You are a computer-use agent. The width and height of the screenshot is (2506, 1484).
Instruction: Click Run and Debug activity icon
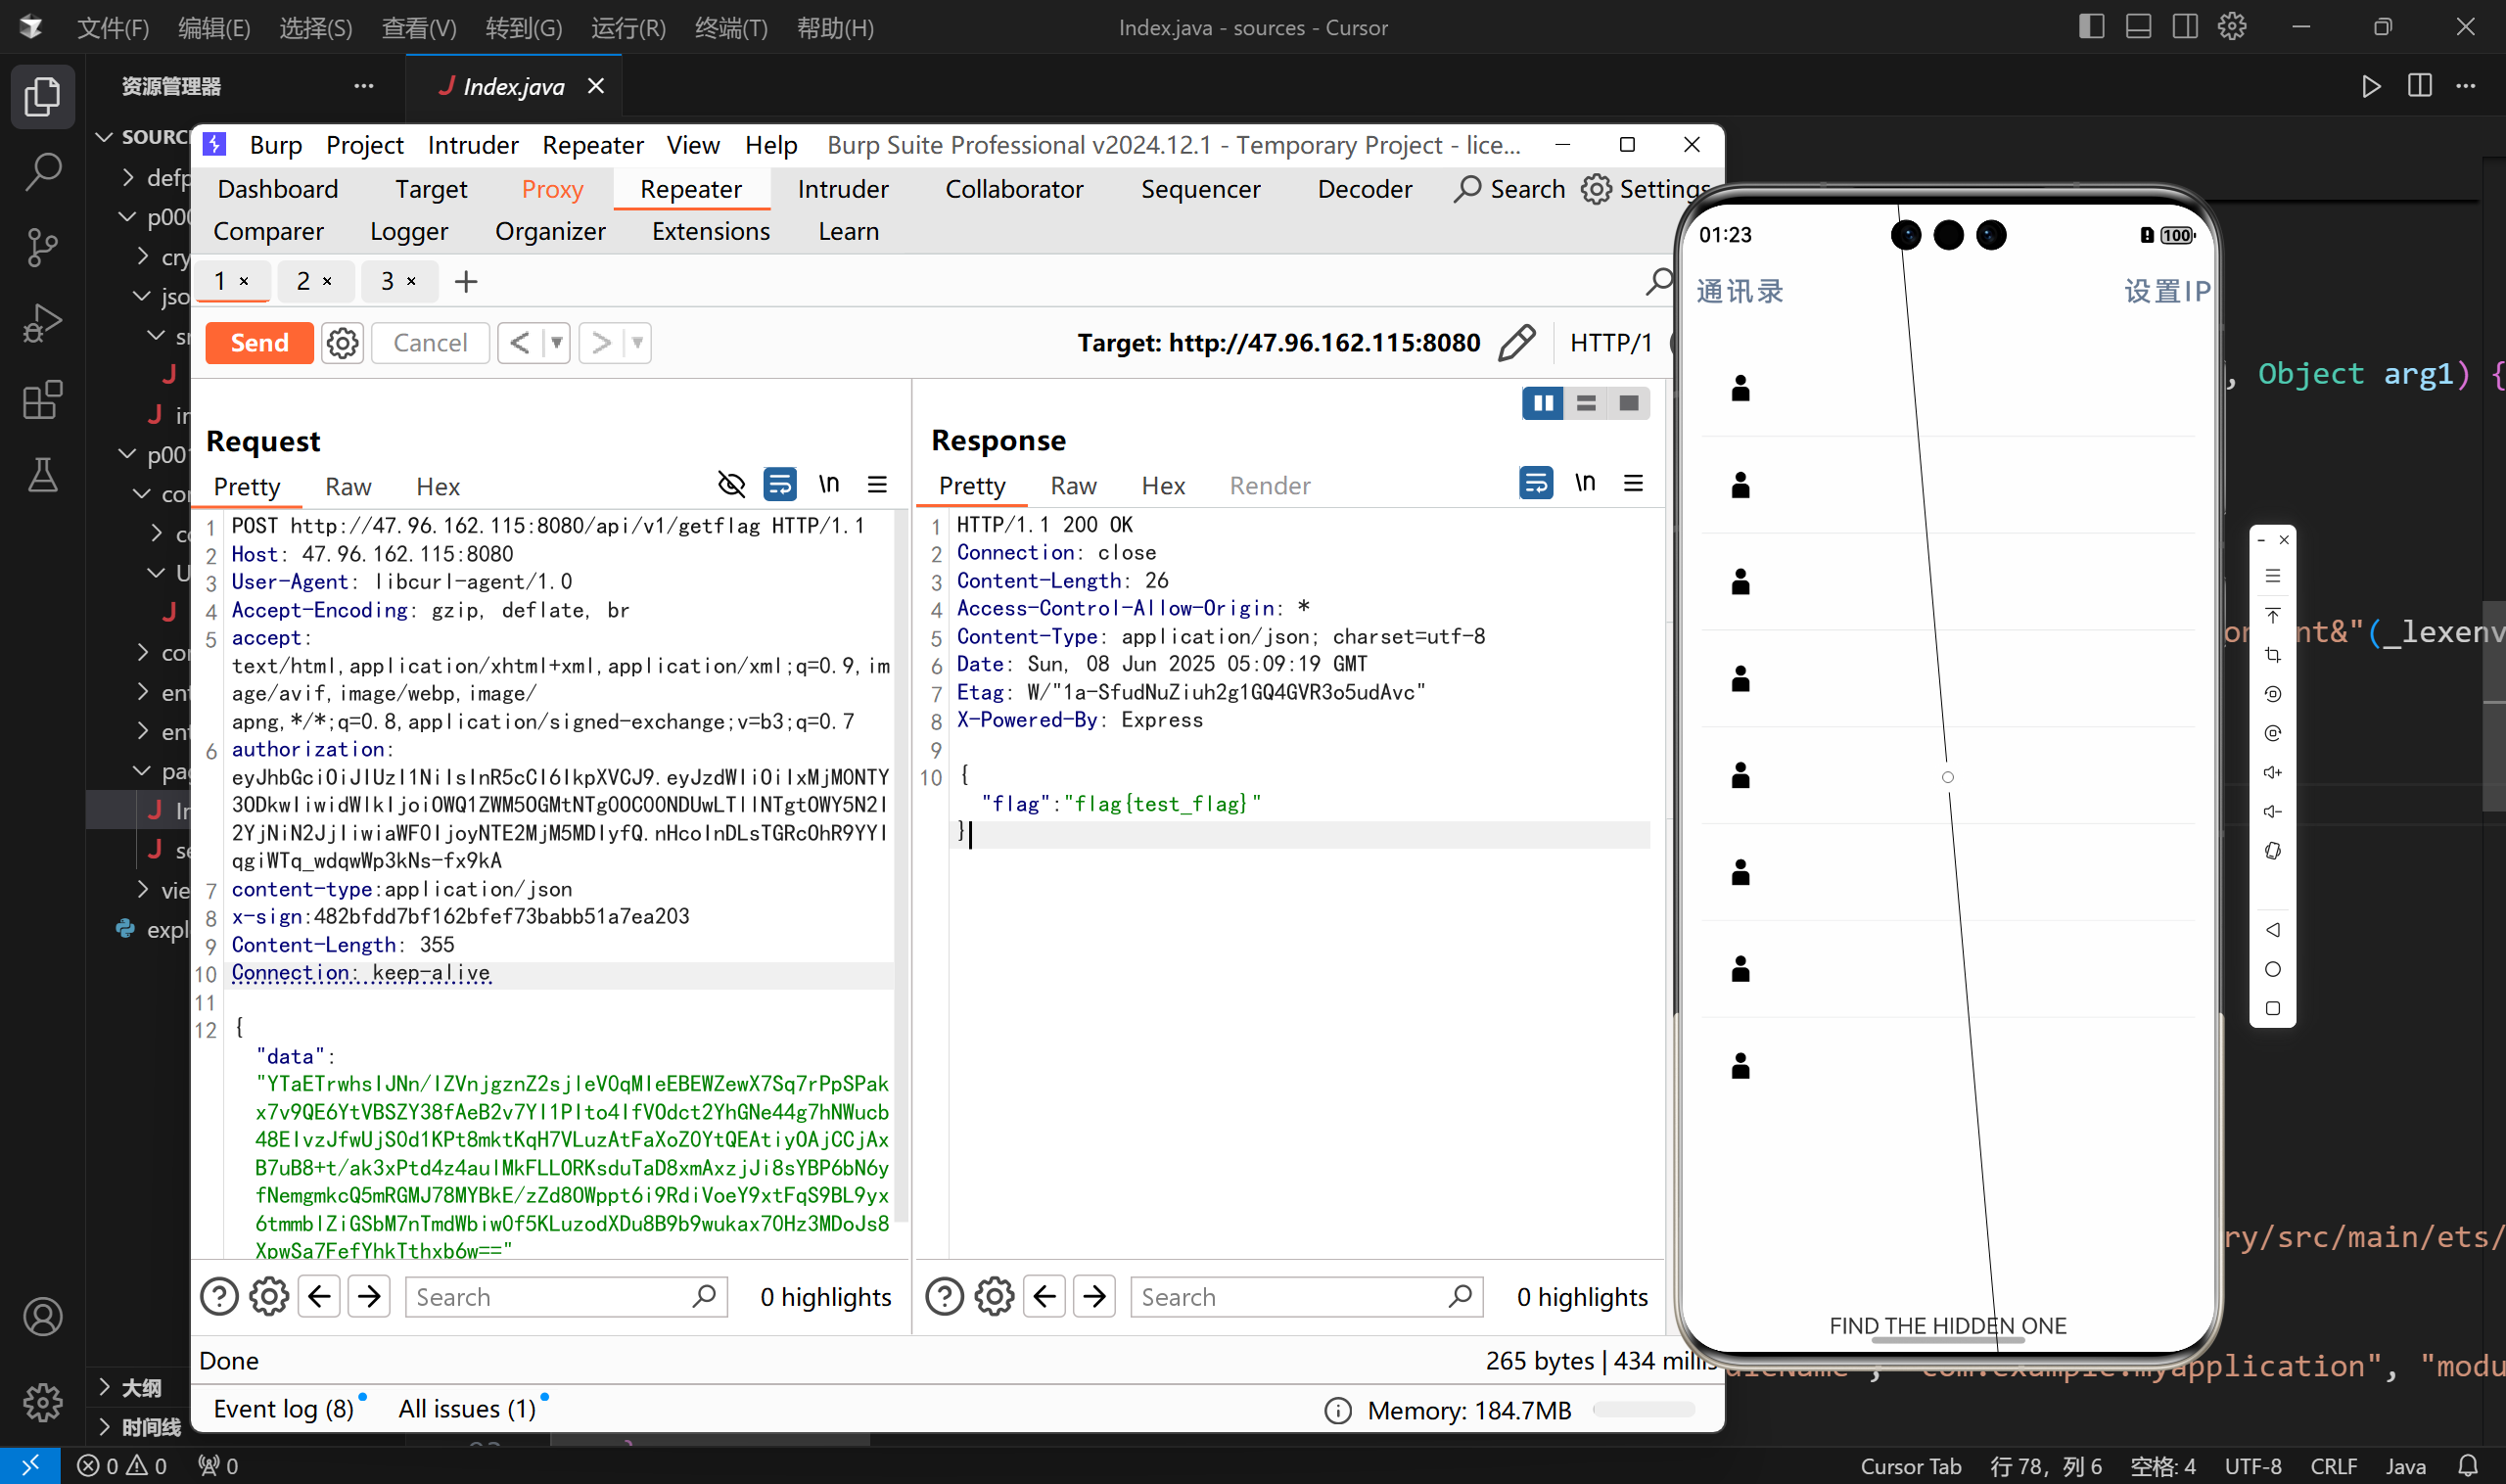42,323
